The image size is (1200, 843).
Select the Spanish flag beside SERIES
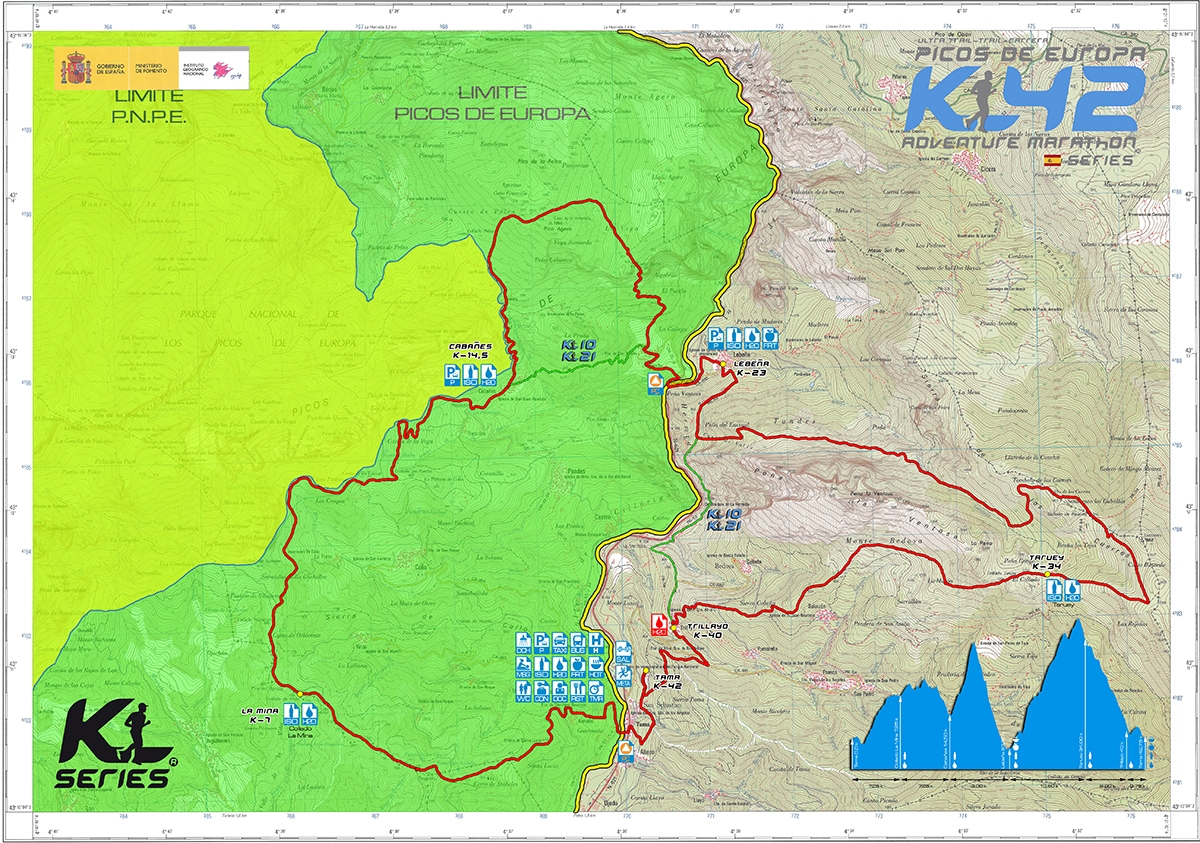[1052, 160]
